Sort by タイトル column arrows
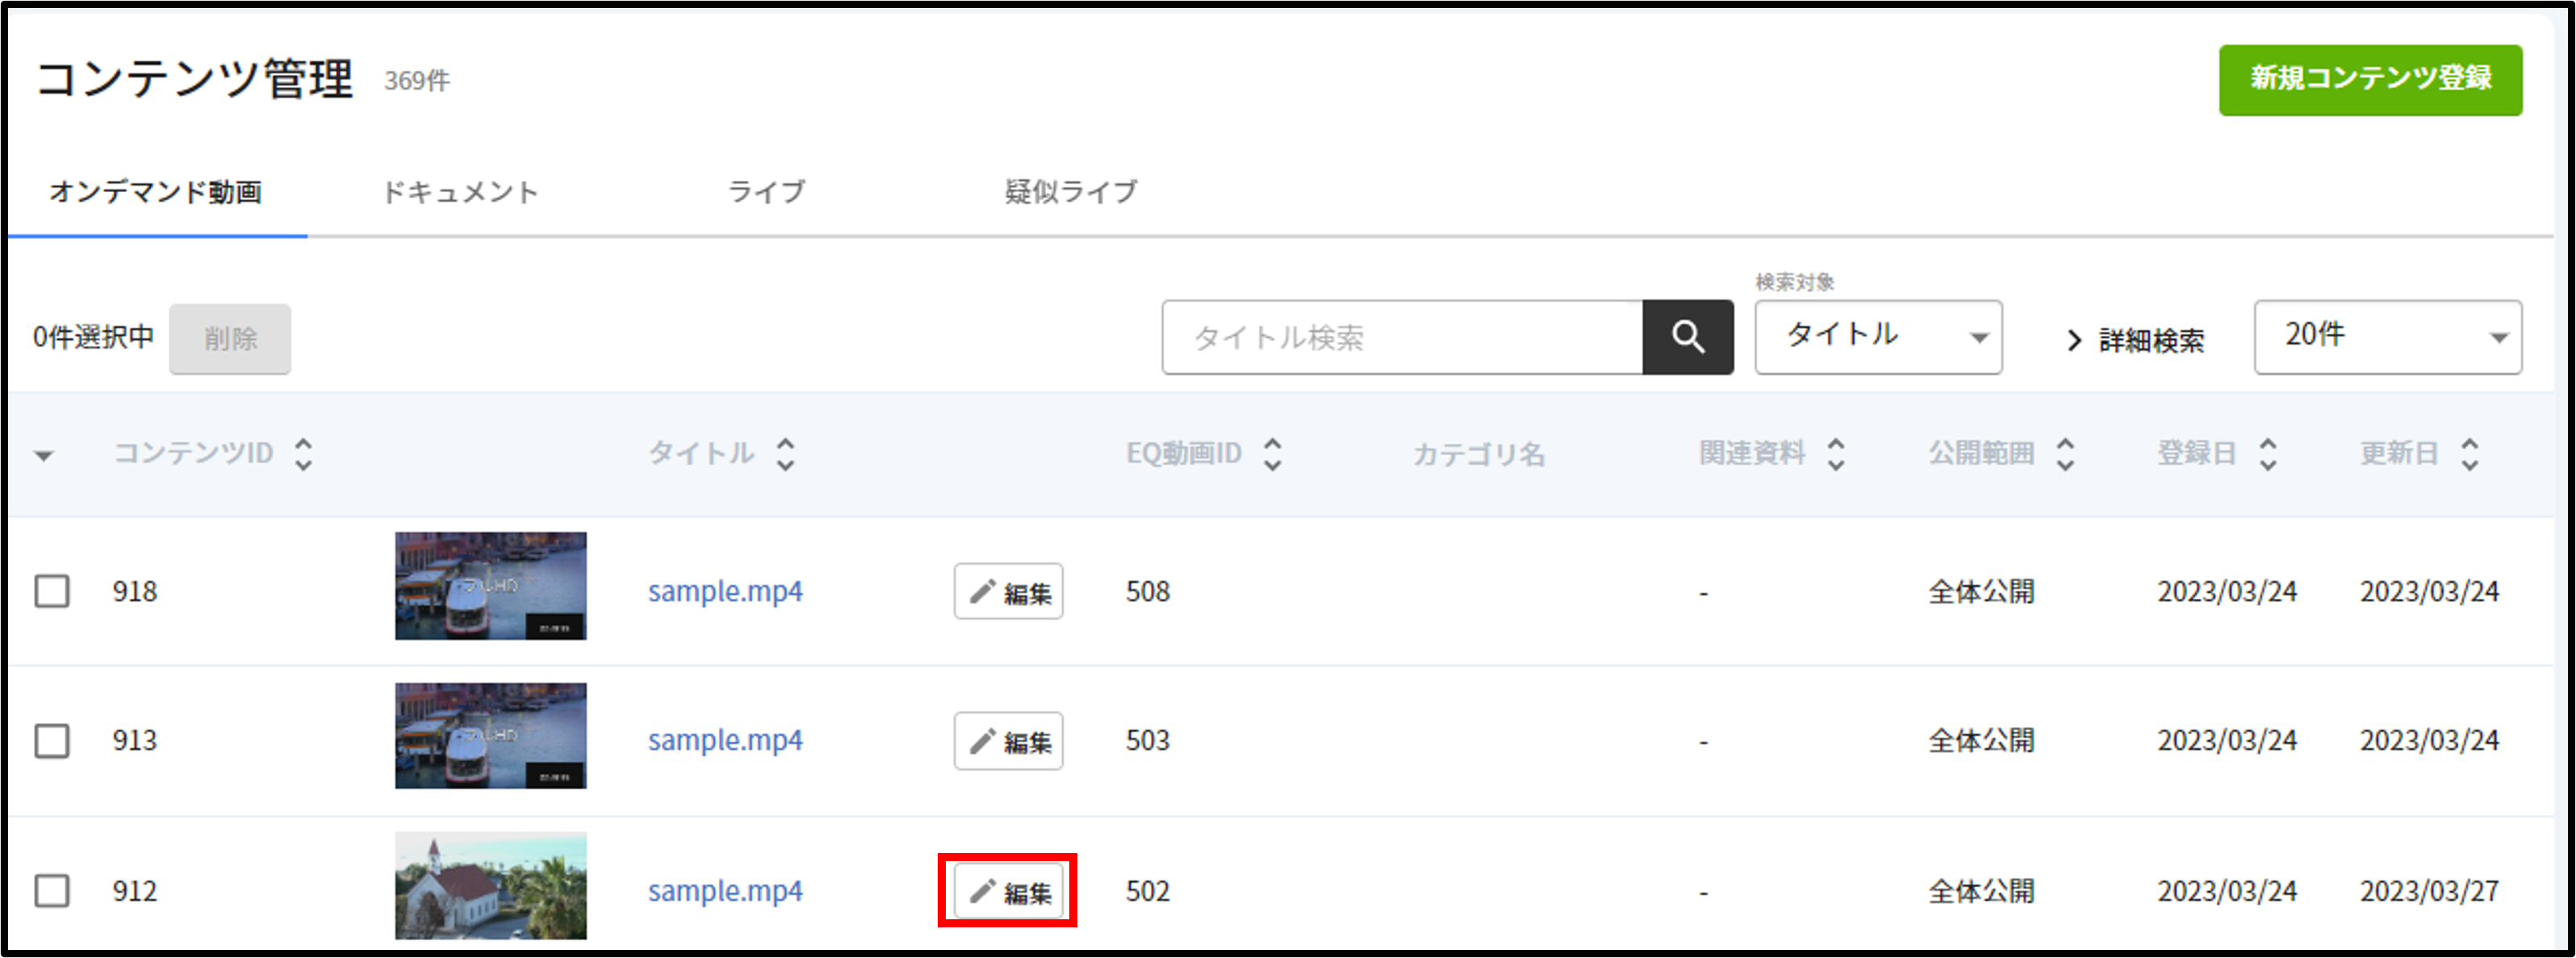Image resolution: width=2576 pixels, height=958 pixels. click(x=786, y=454)
